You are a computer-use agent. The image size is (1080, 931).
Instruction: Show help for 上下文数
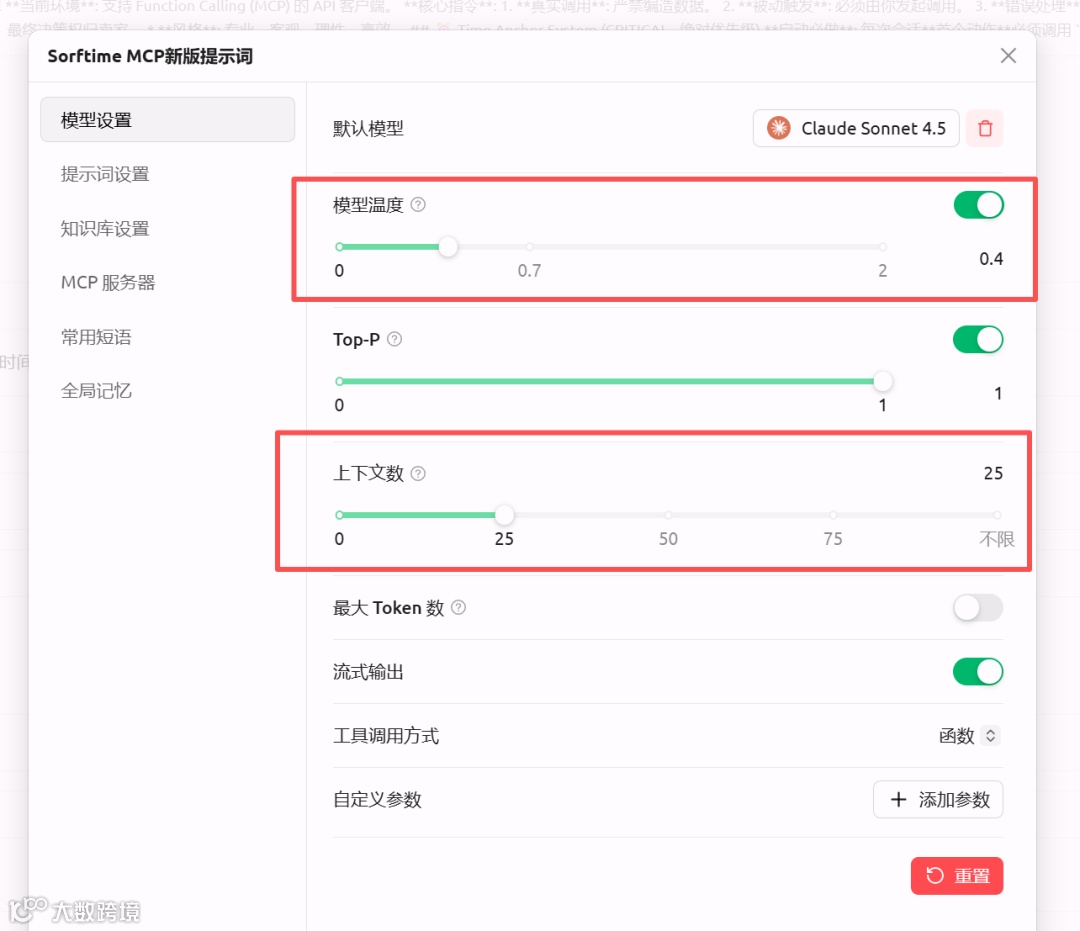pyautogui.click(x=418, y=473)
